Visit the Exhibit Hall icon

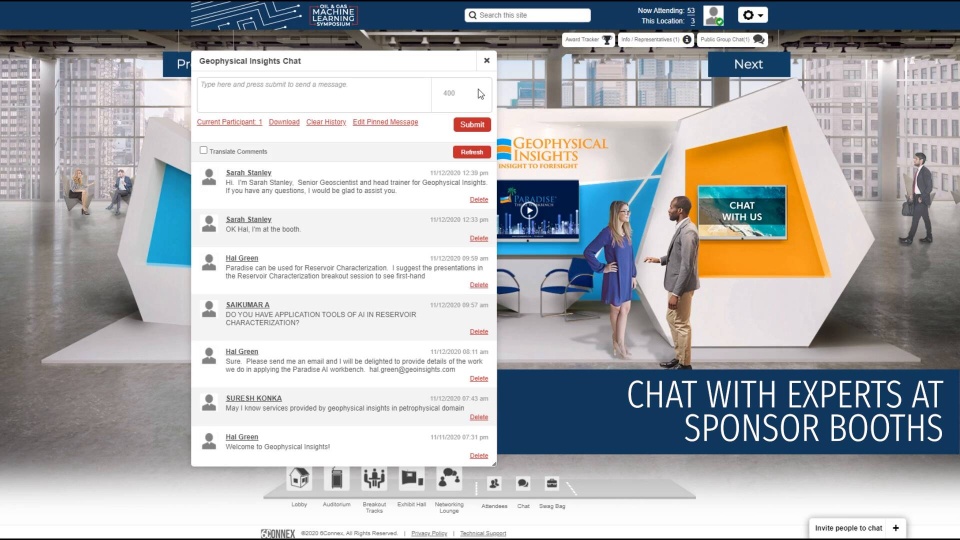coord(411,478)
